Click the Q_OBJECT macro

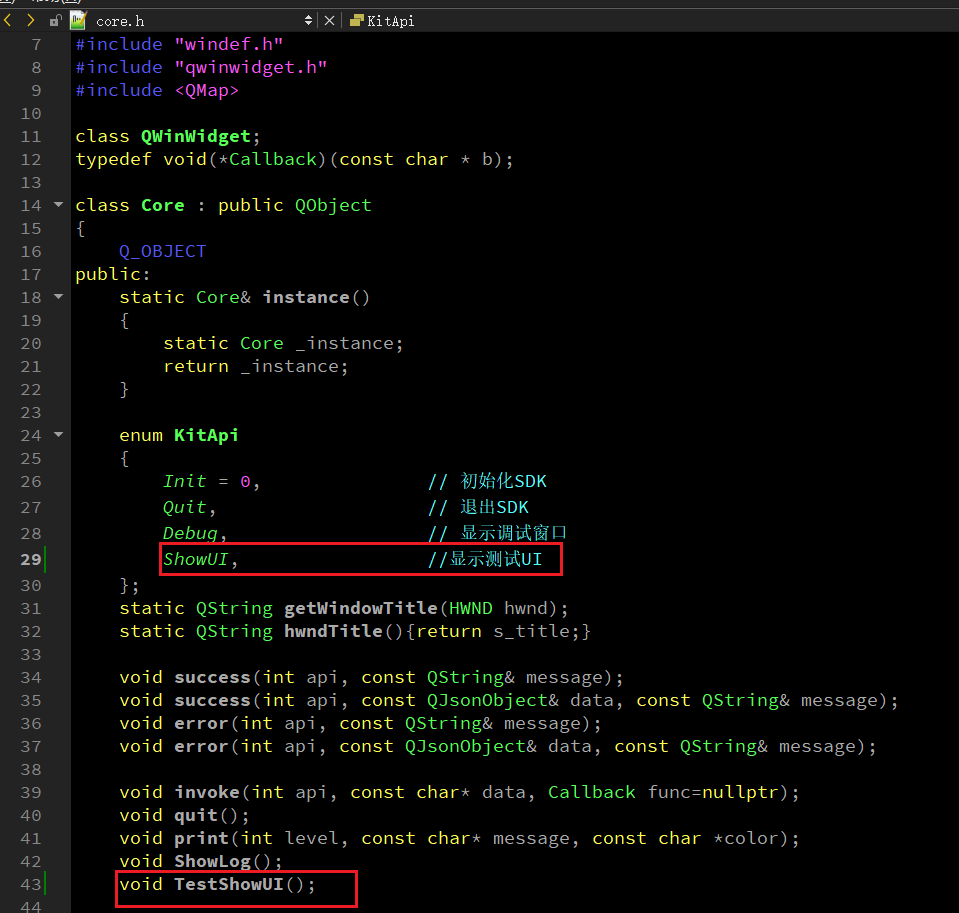163,251
